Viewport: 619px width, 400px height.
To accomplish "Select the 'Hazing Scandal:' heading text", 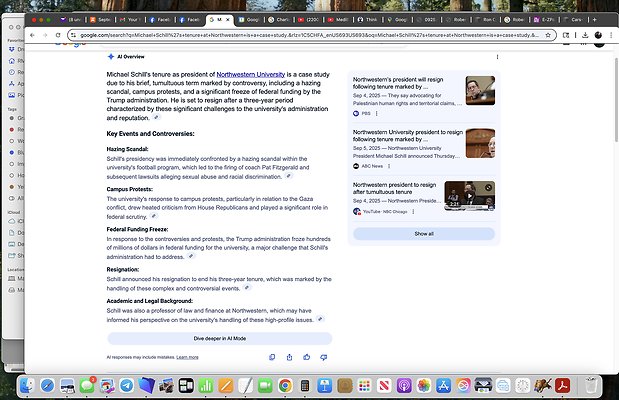I will (x=128, y=149).
